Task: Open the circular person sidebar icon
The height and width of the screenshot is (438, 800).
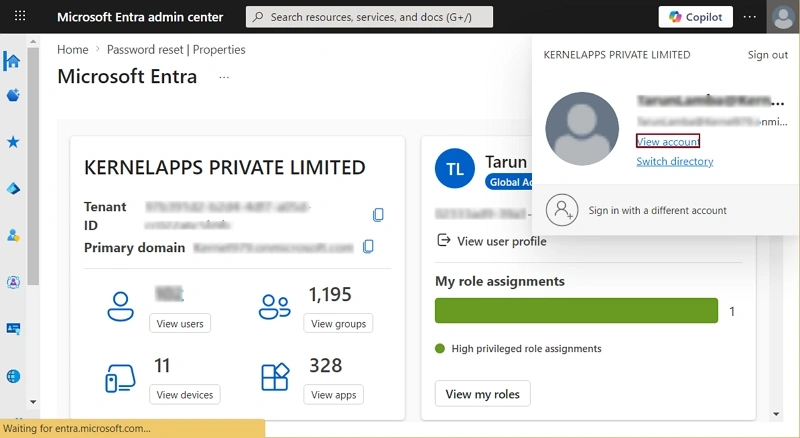Action: (13, 282)
